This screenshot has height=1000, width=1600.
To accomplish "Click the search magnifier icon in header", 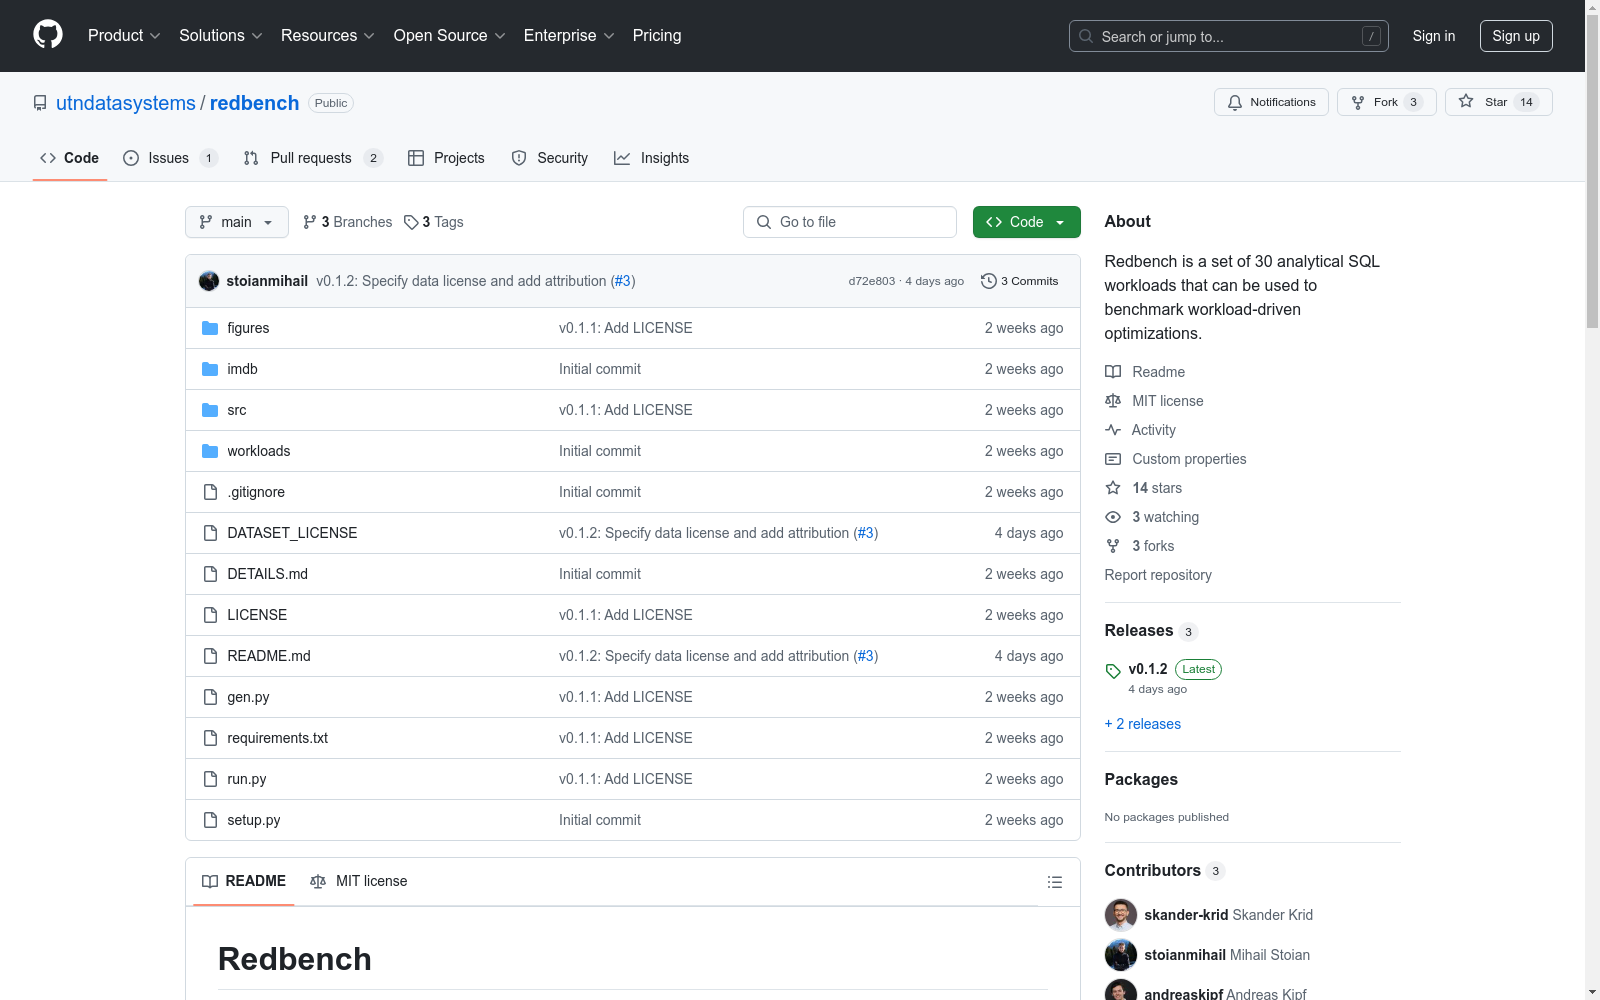I will pos(1086,36).
